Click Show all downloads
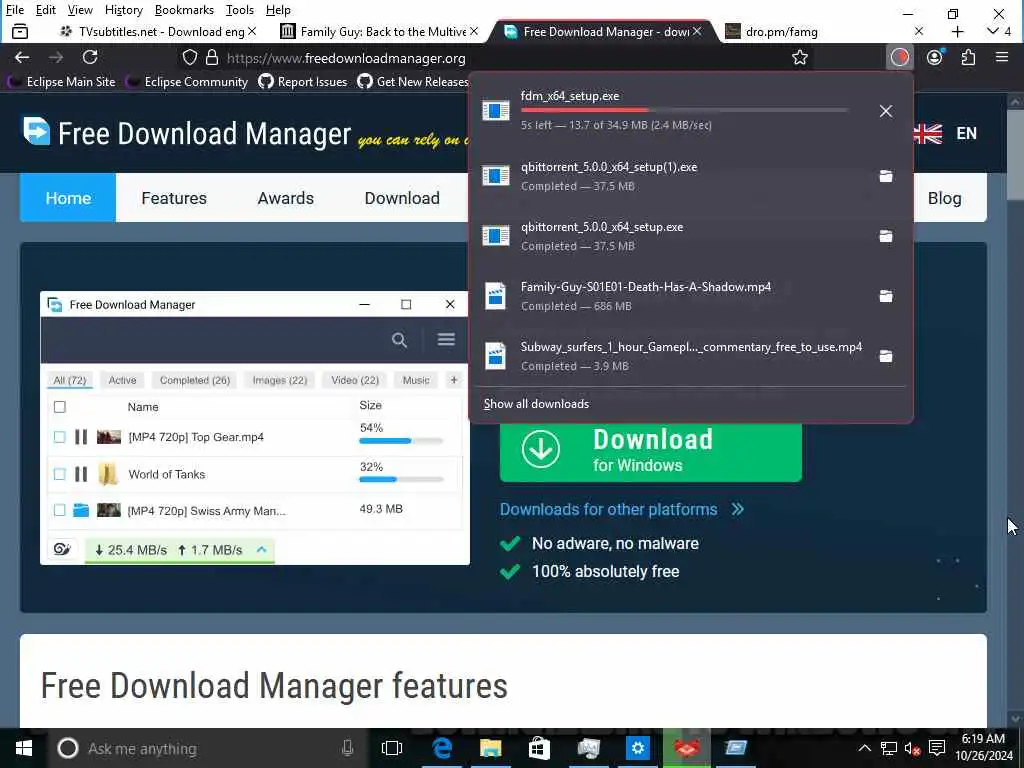The image size is (1024, 768). tap(536, 404)
